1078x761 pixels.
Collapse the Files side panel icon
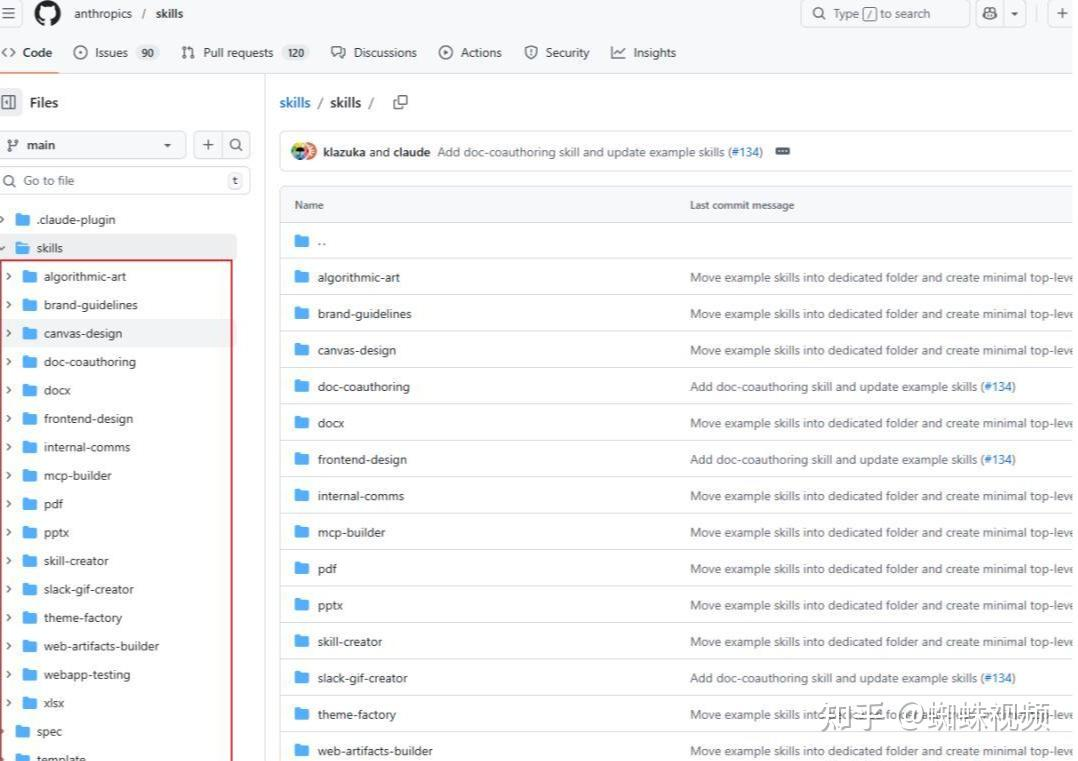pos(9,102)
